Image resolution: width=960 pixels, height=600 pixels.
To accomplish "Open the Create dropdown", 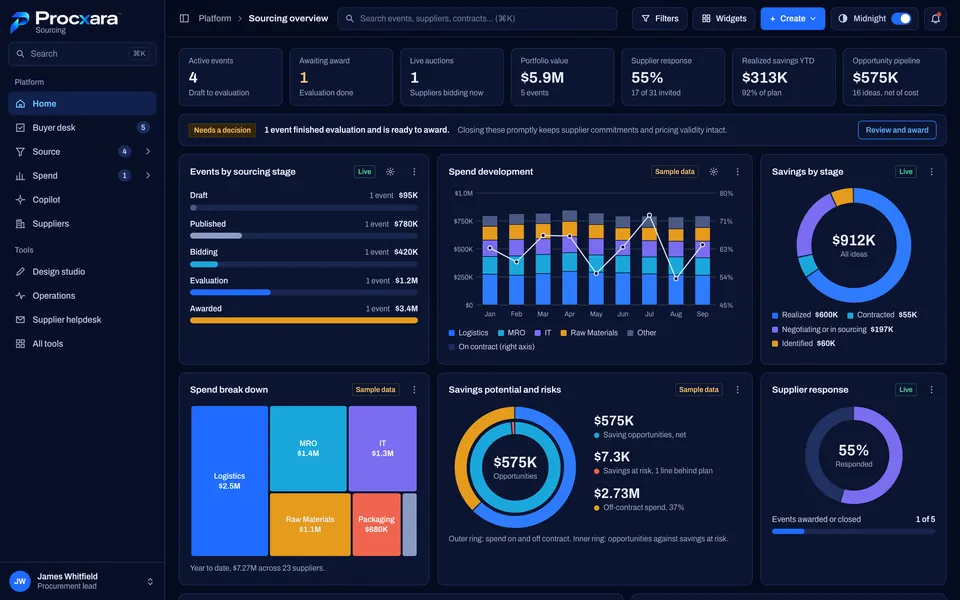I will [792, 18].
